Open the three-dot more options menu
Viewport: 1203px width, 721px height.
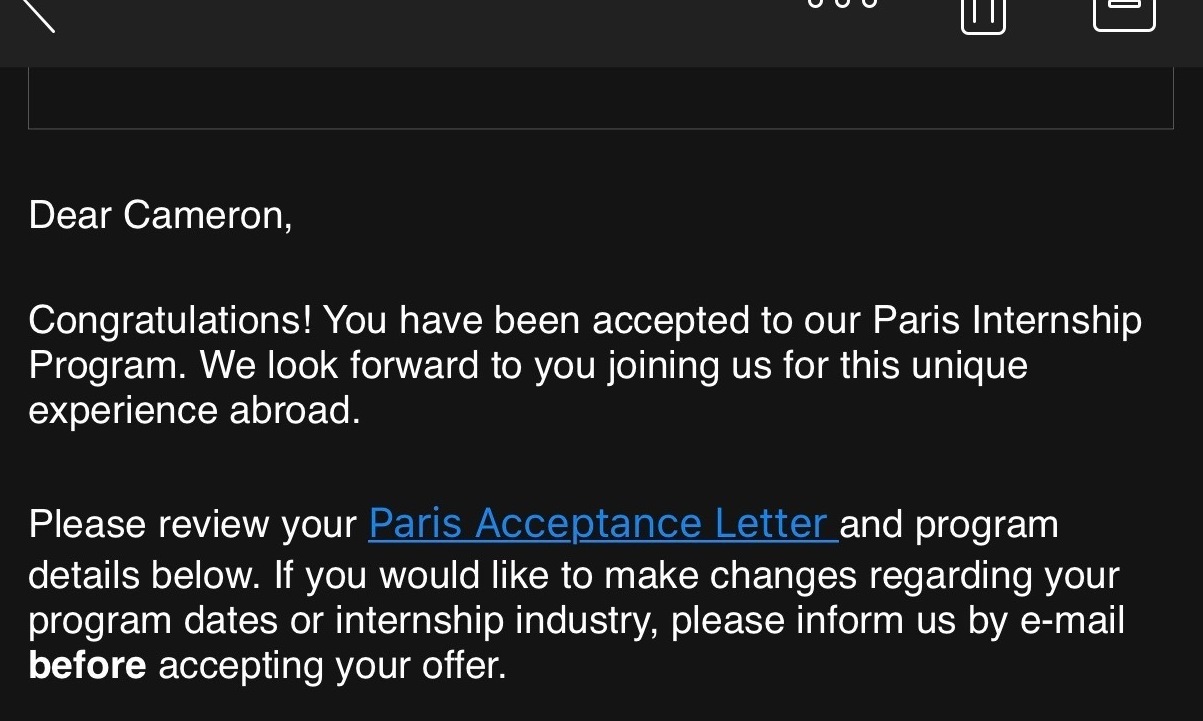[x=842, y=4]
